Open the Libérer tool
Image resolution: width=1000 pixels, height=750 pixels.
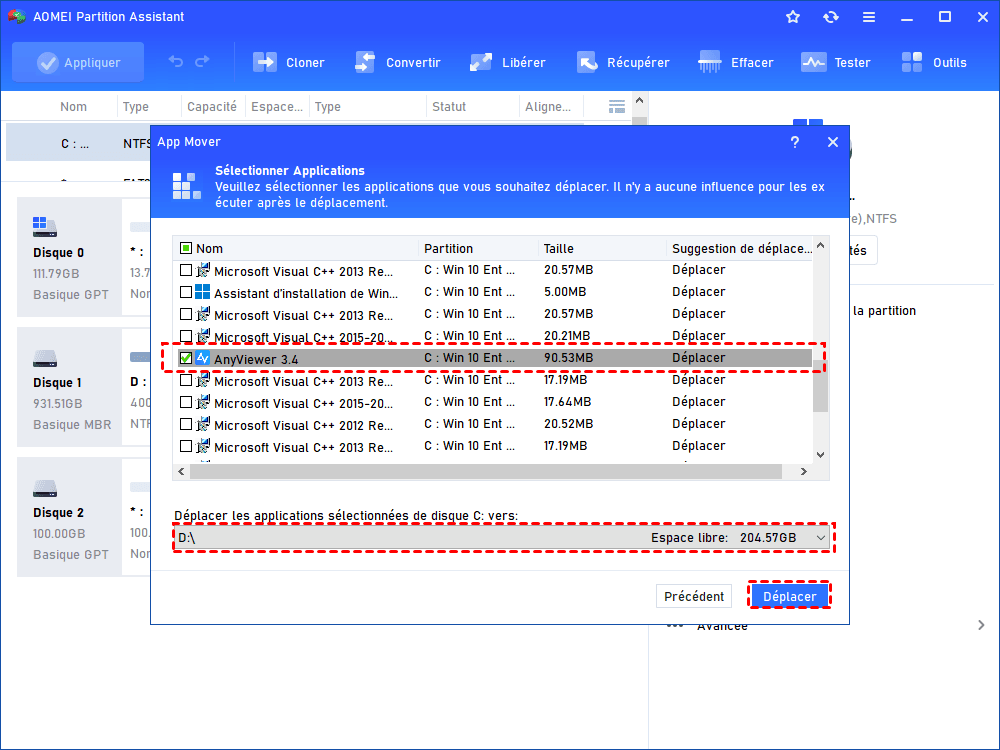tap(508, 62)
